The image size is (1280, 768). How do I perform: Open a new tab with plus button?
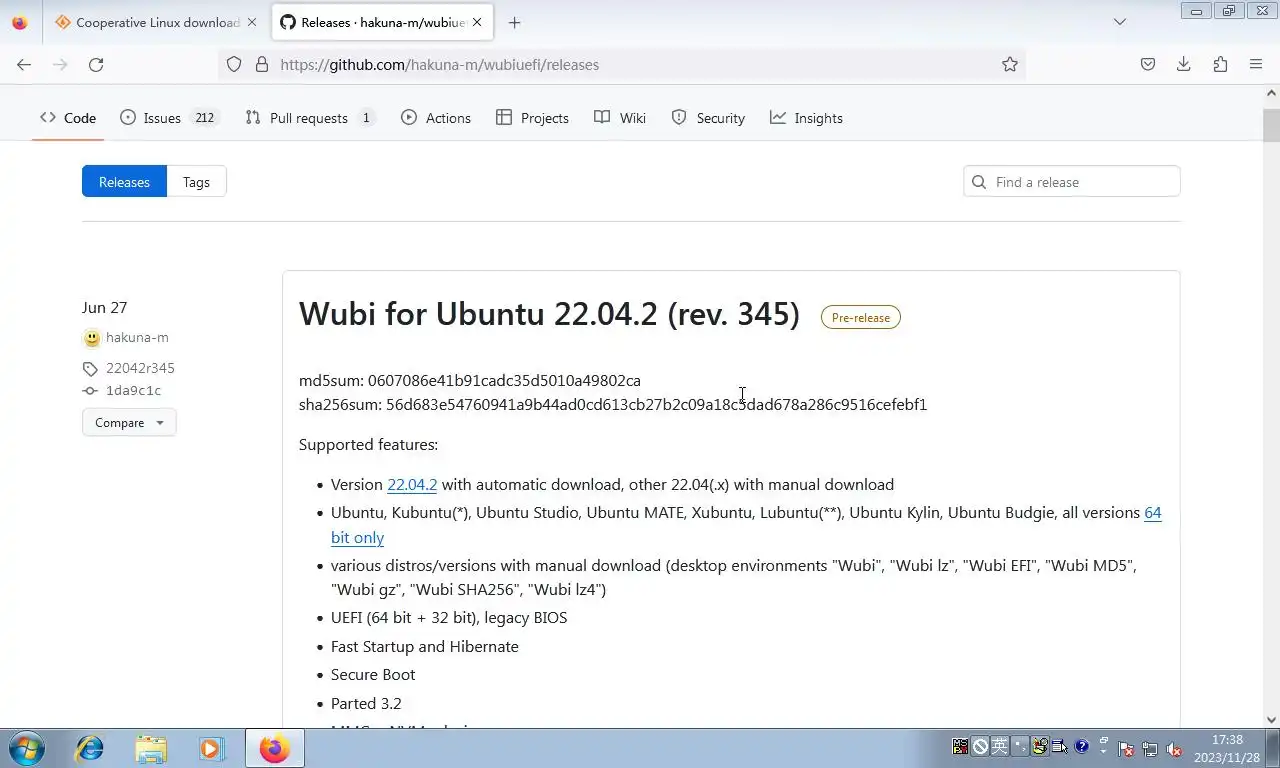514,22
